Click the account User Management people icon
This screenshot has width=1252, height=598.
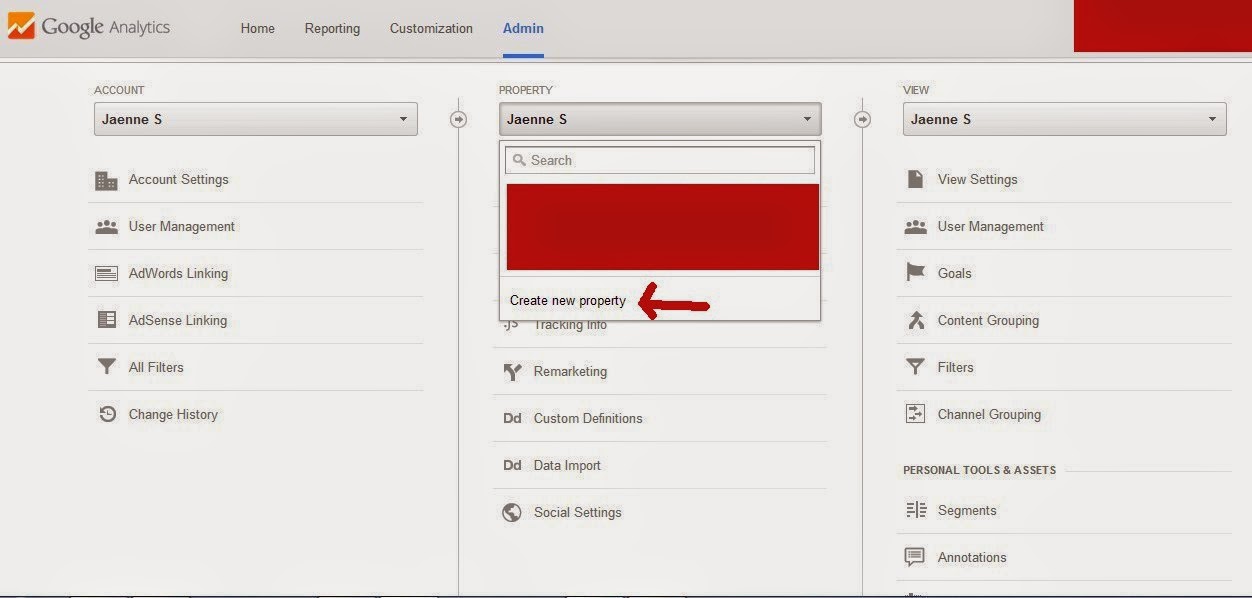point(106,227)
